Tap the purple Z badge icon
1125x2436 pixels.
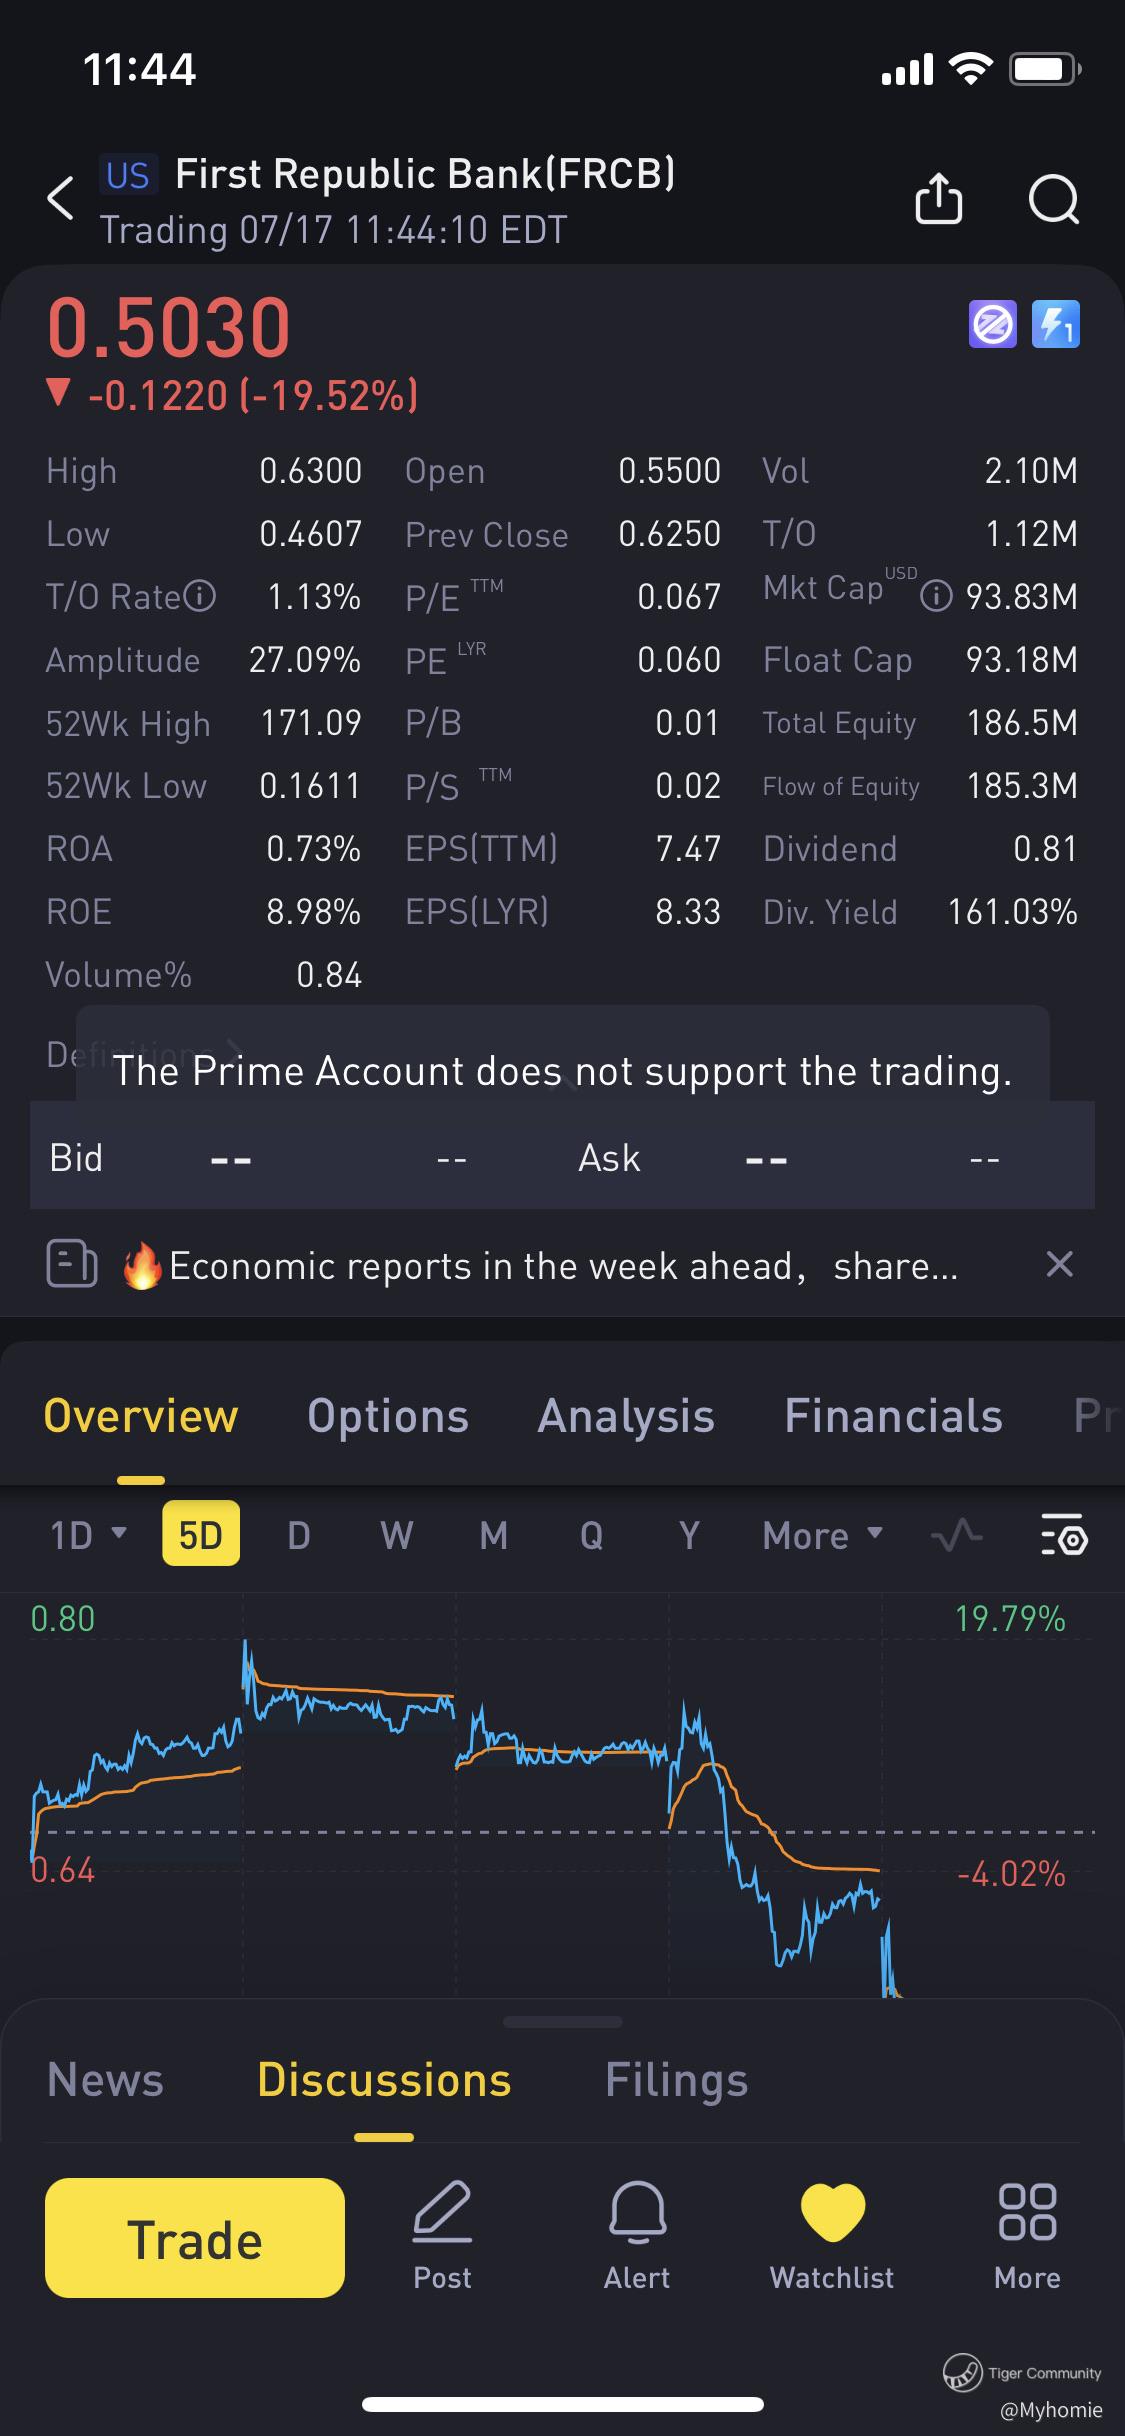[992, 324]
